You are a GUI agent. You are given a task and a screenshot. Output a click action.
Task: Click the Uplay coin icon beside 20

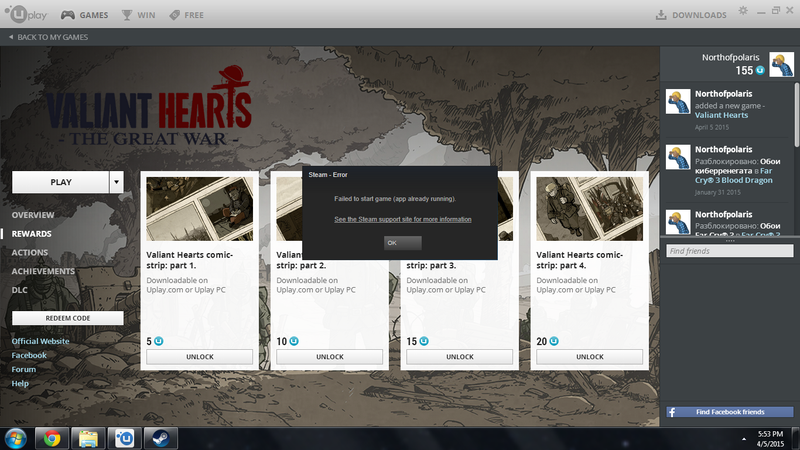click(x=554, y=341)
